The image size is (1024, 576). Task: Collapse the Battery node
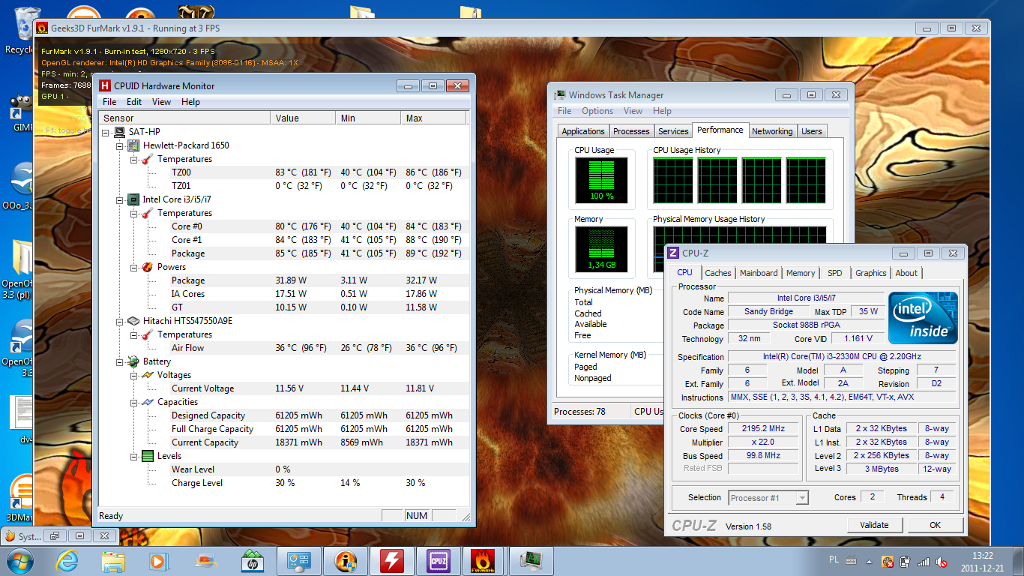120,362
